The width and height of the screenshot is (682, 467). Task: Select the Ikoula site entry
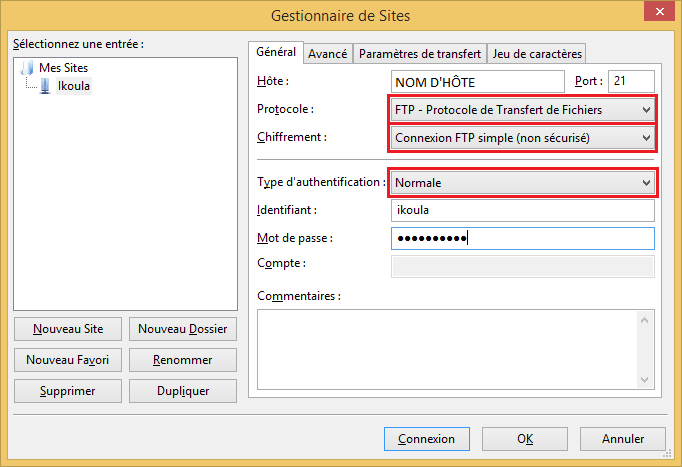tap(74, 86)
